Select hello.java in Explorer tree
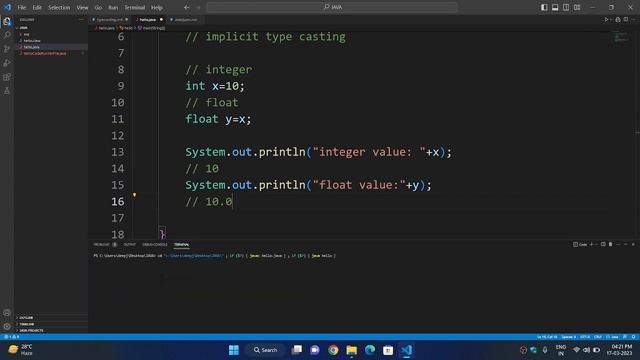Viewport: 640px width, 360px height. [51, 47]
